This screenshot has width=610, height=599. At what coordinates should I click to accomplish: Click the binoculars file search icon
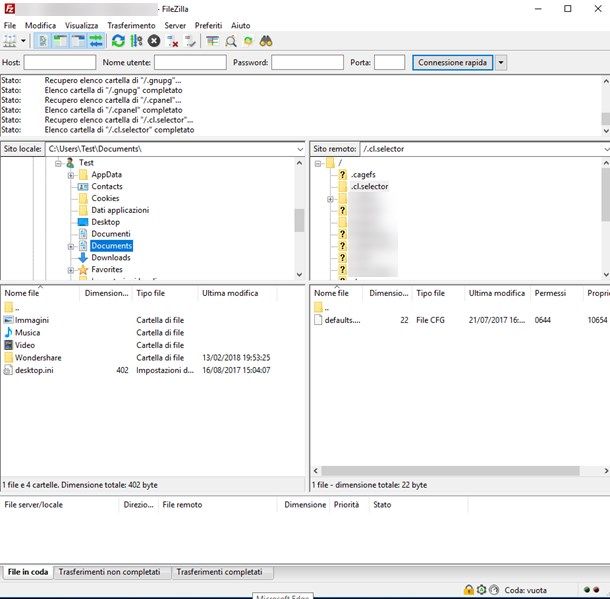coord(266,41)
